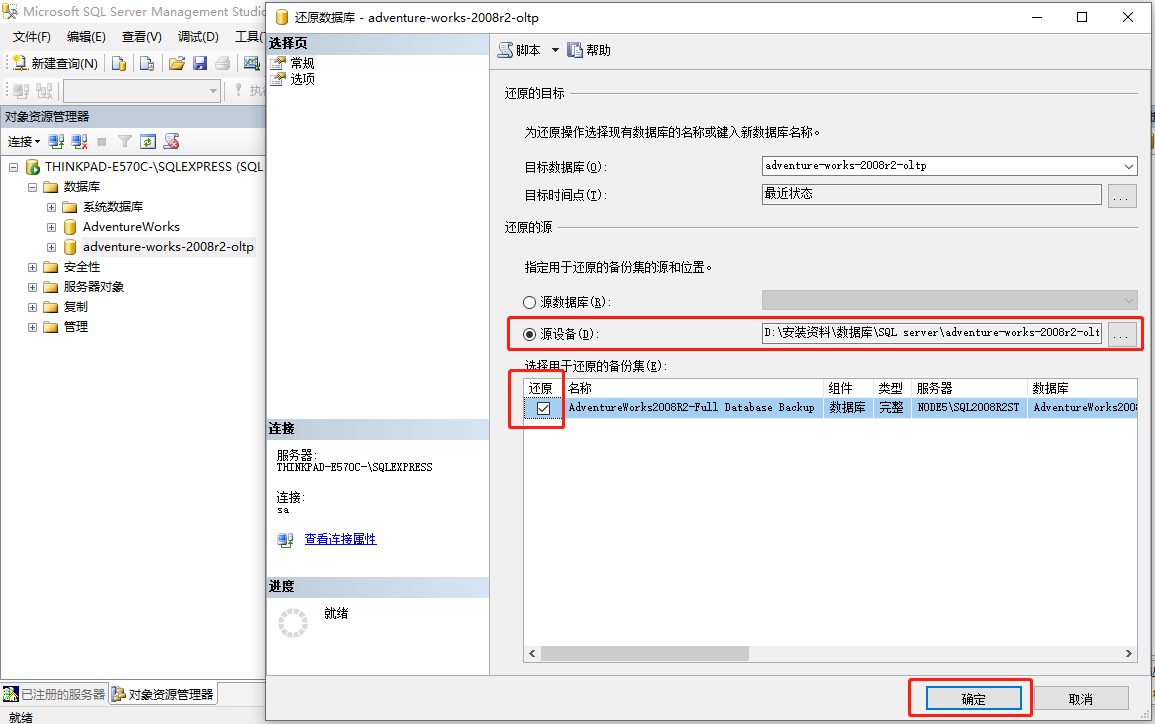Image resolution: width=1155 pixels, height=724 pixels.
Task: Click the left scroll arrow of backup sets grid
Action: click(x=533, y=653)
